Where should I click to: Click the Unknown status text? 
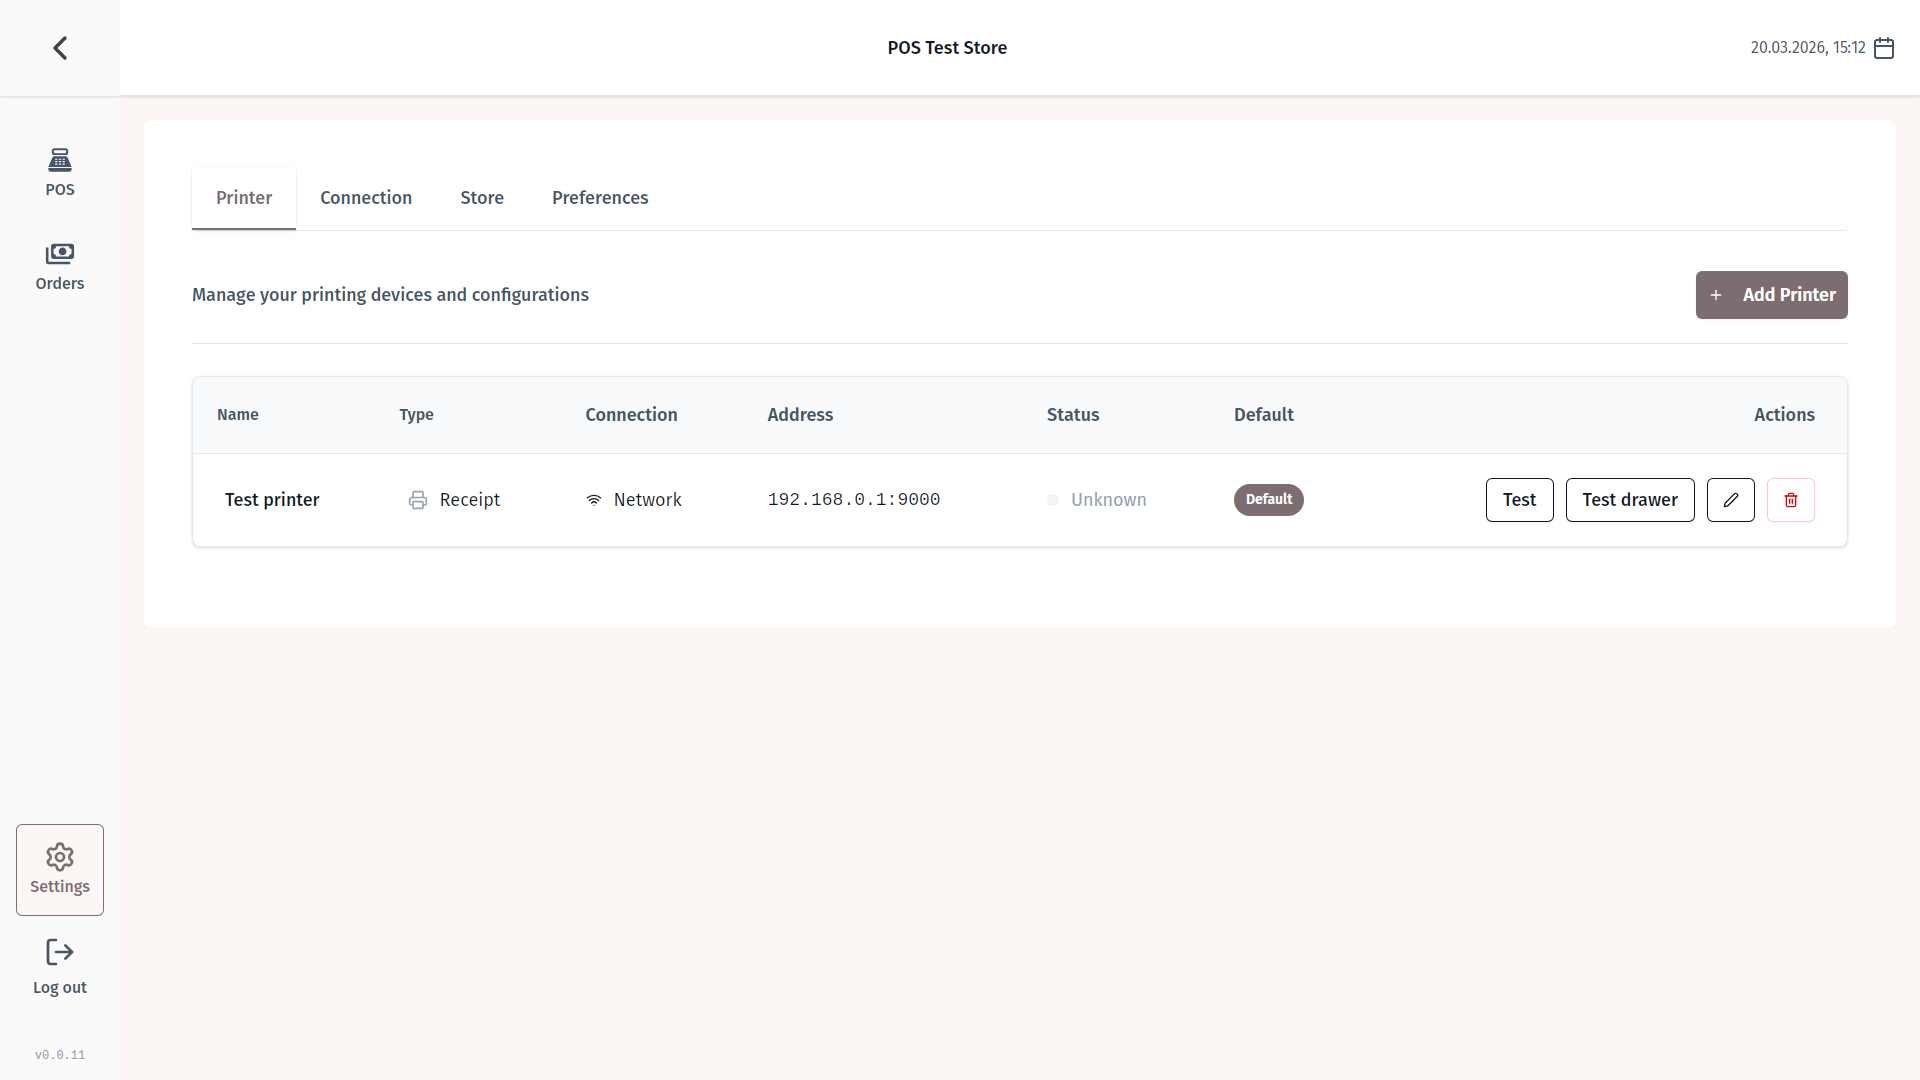point(1109,500)
